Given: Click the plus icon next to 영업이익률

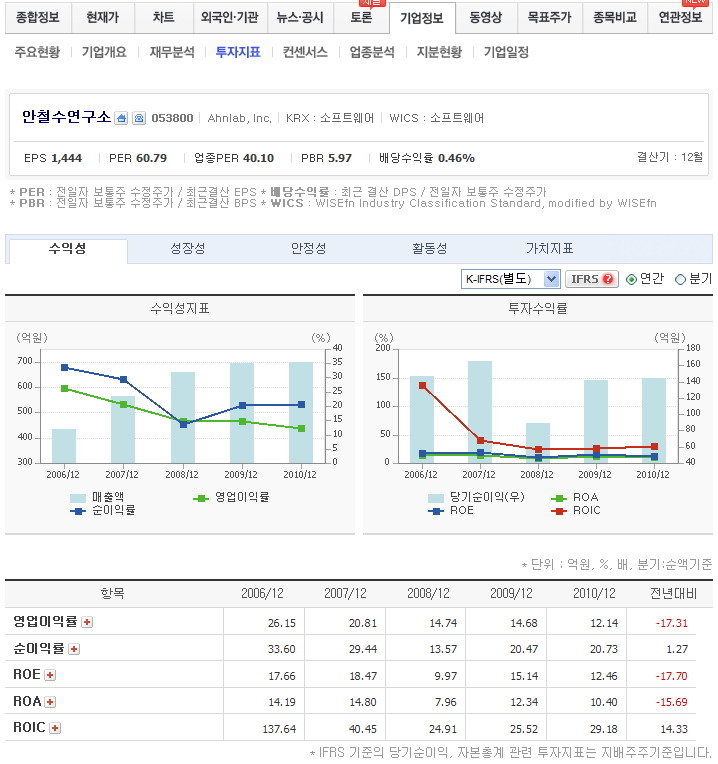Looking at the screenshot, I should [87, 622].
